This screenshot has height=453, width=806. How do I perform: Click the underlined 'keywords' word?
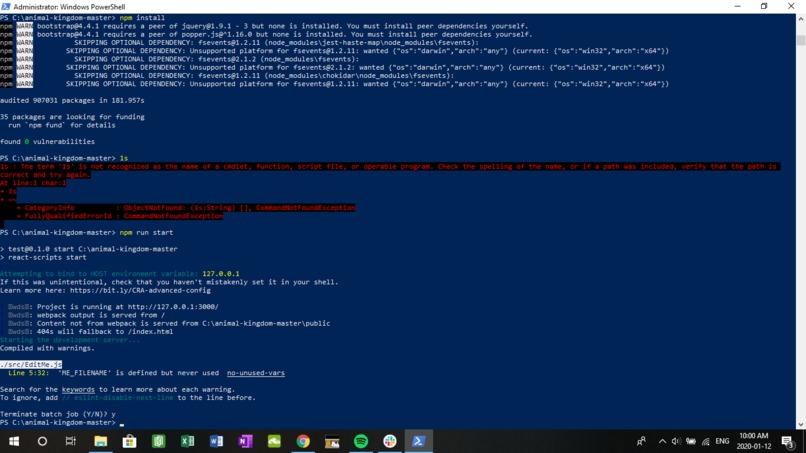[78, 389]
